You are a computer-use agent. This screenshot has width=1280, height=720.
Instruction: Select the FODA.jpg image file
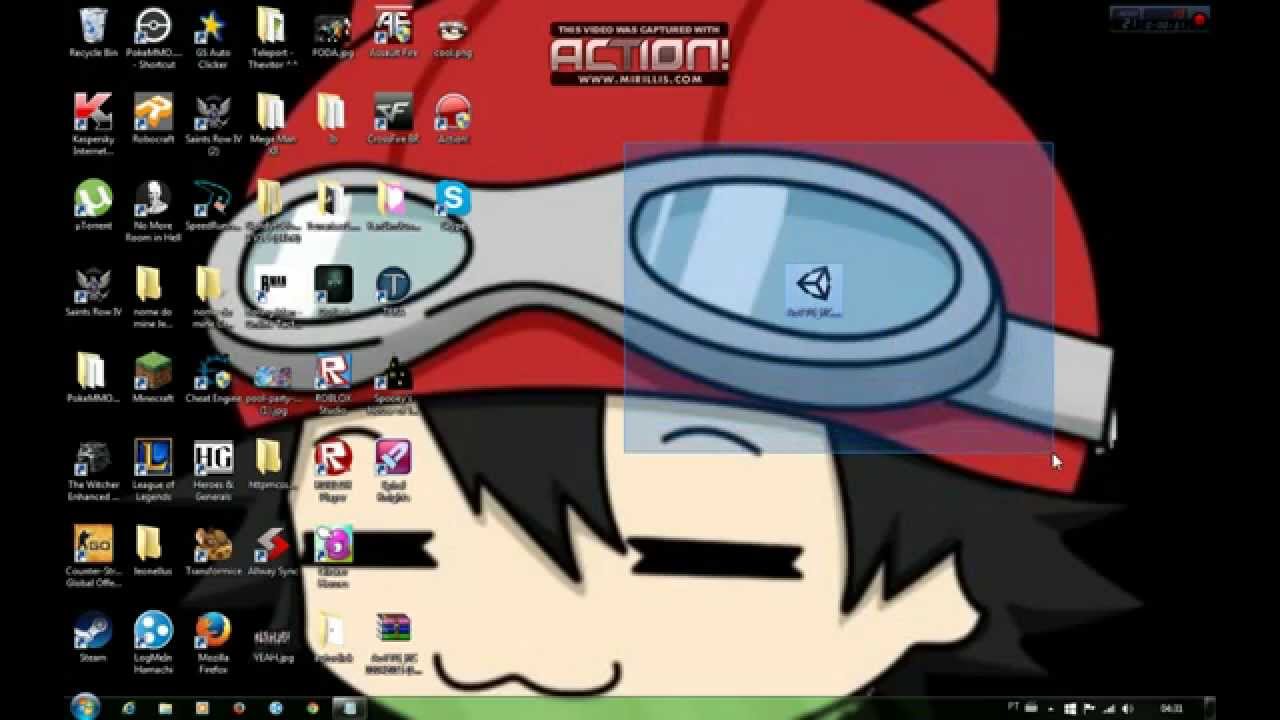click(x=332, y=34)
